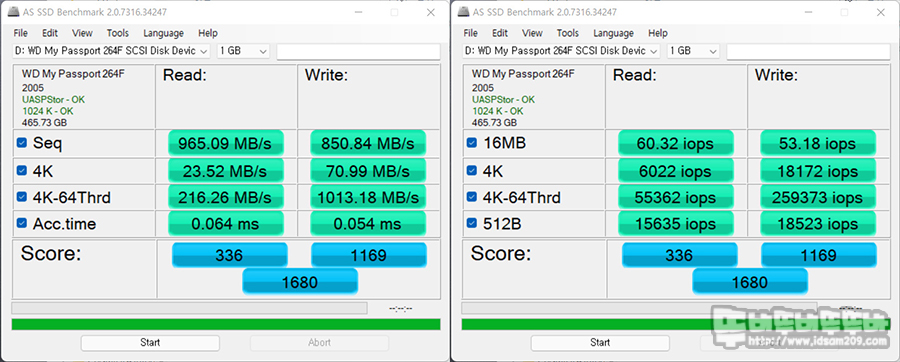Open drive selector dropdown in left window
This screenshot has height=362, width=900.
point(111,51)
